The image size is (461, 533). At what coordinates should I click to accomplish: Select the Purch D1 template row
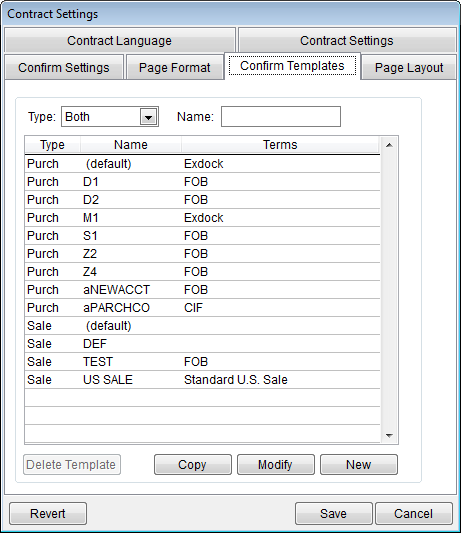tap(202, 182)
